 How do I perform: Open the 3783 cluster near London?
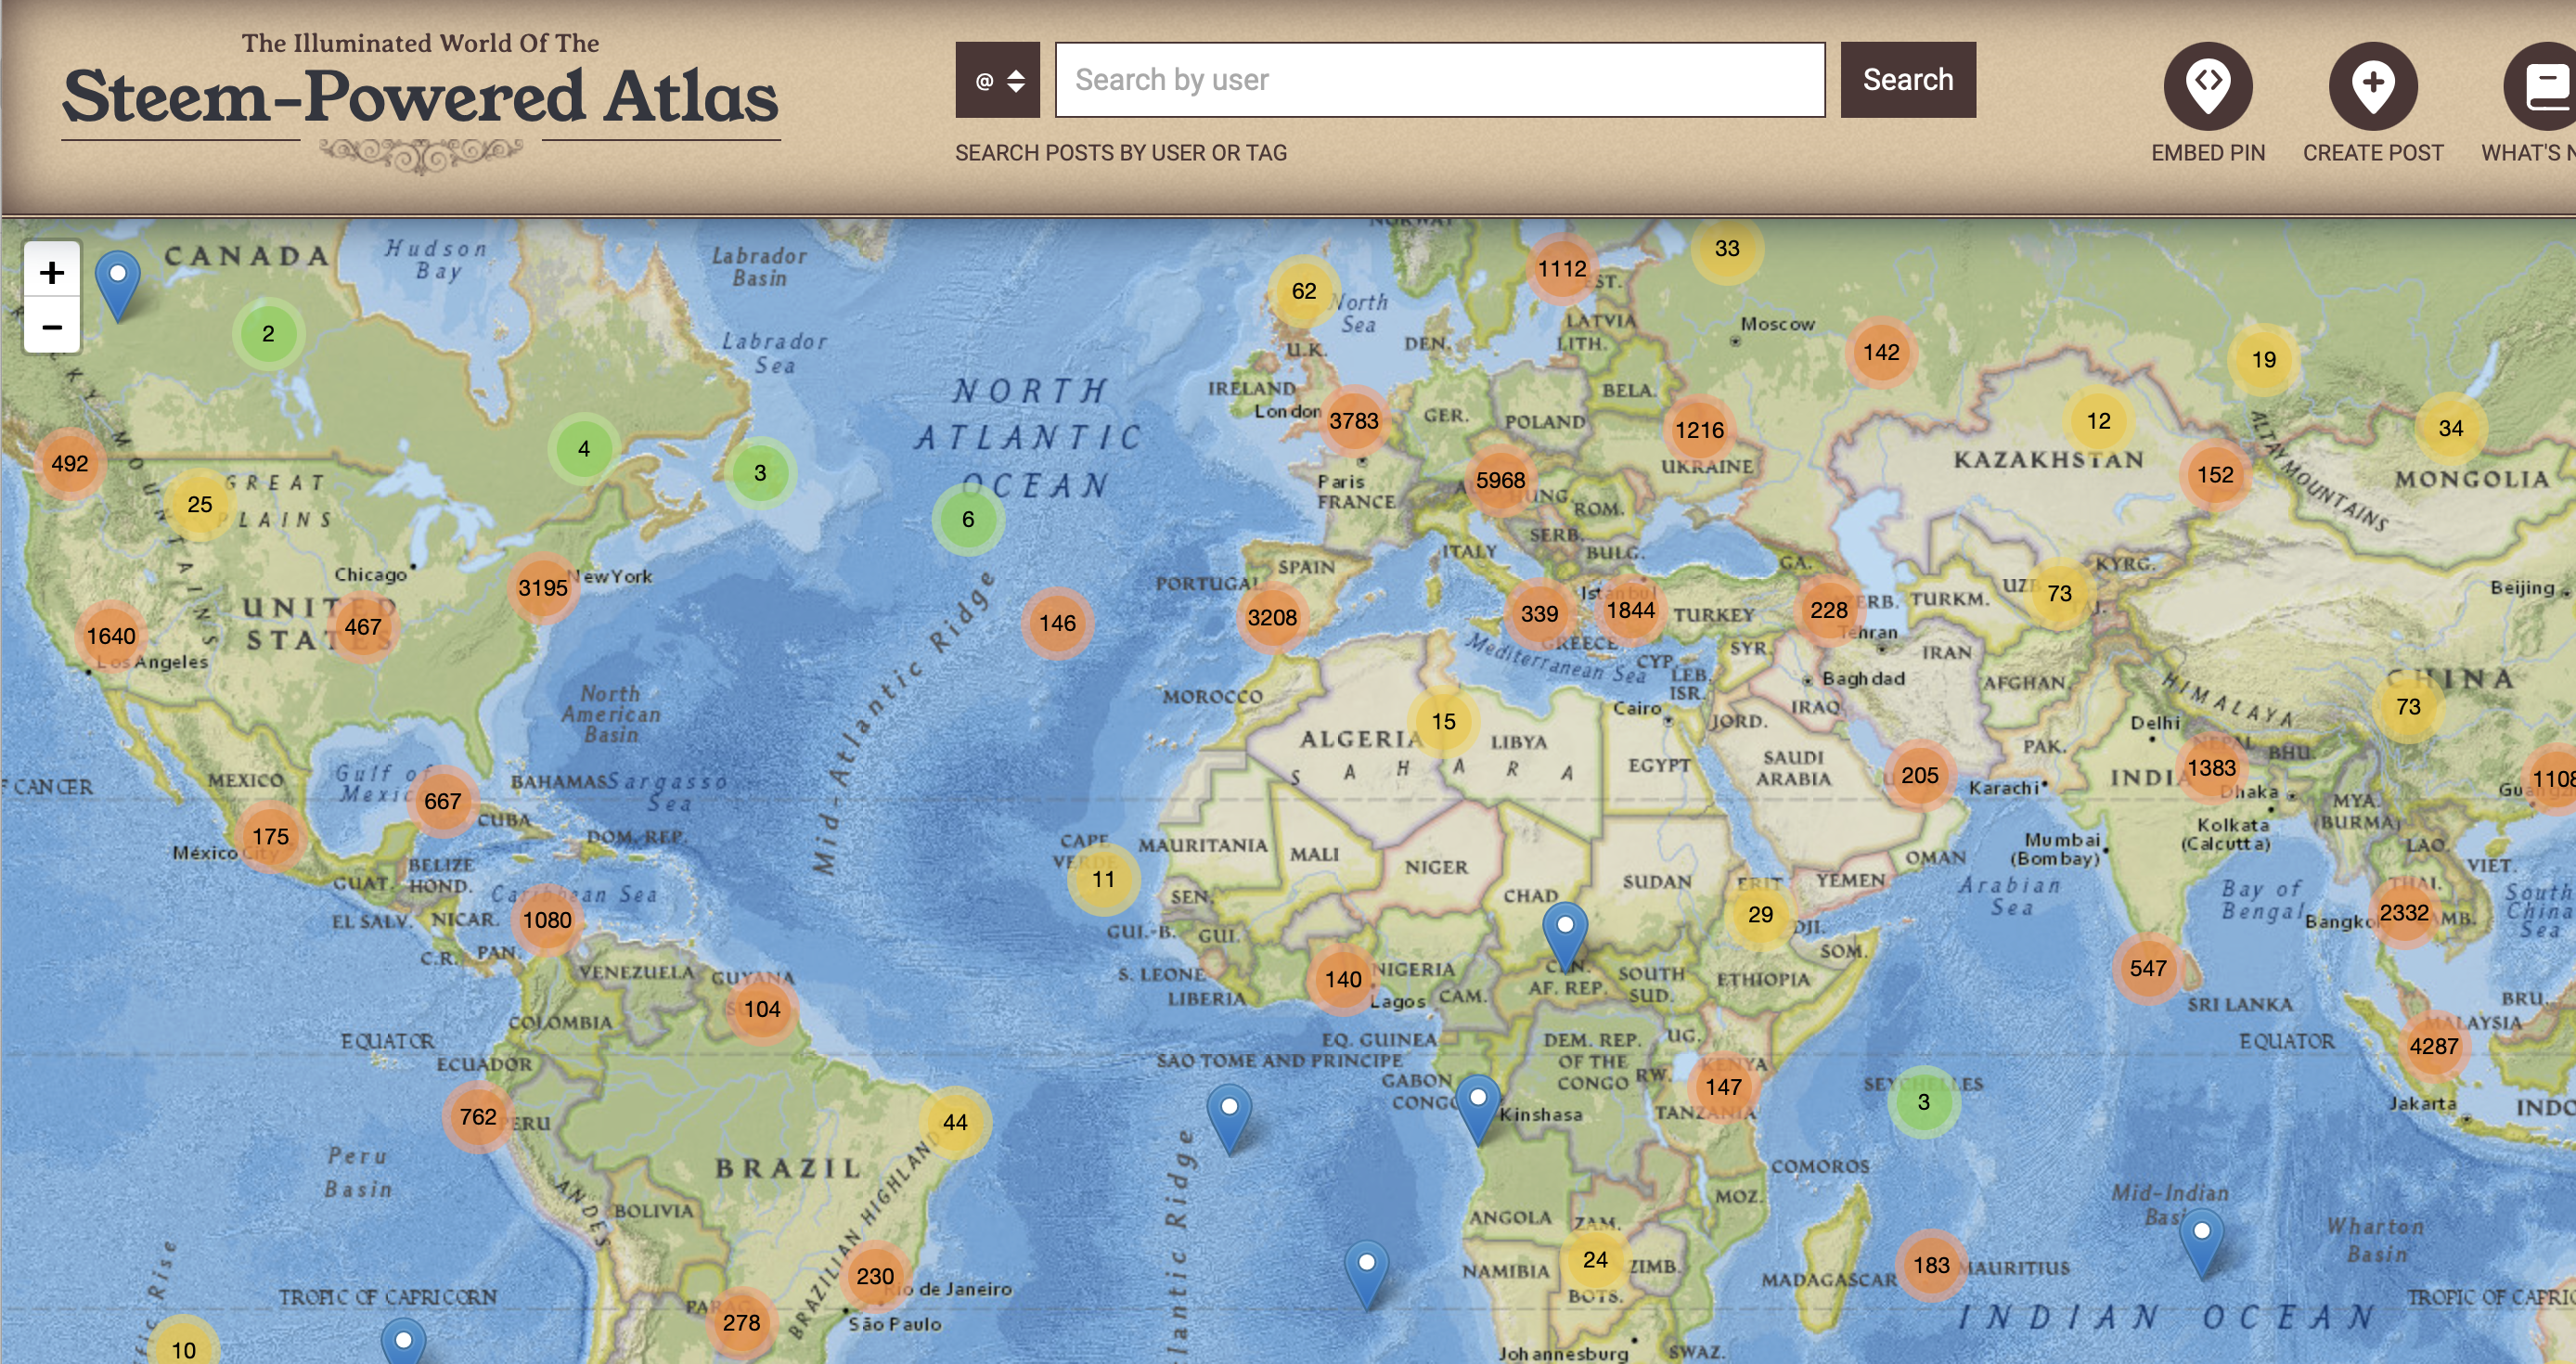point(1353,421)
